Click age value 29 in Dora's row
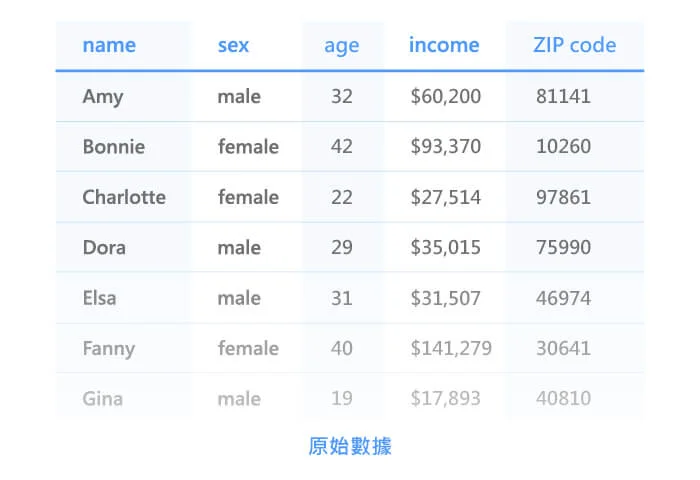 pyautogui.click(x=342, y=247)
